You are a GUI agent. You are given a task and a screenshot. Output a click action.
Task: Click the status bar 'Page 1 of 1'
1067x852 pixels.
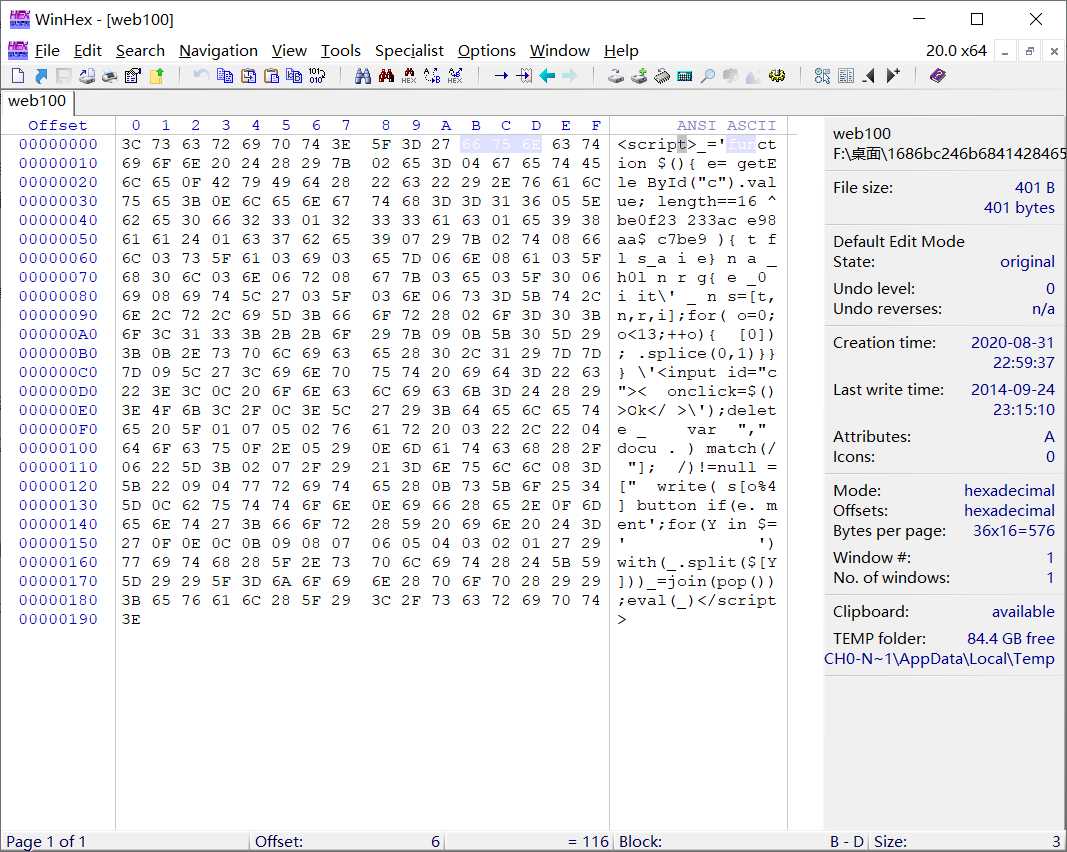tap(46, 842)
